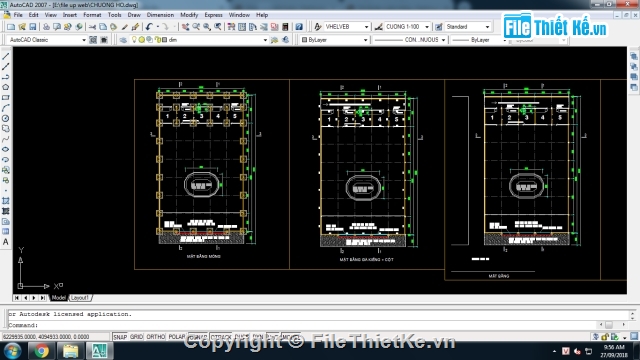Click the Open file icon
This screenshot has height=360, width=640.
[22, 27]
